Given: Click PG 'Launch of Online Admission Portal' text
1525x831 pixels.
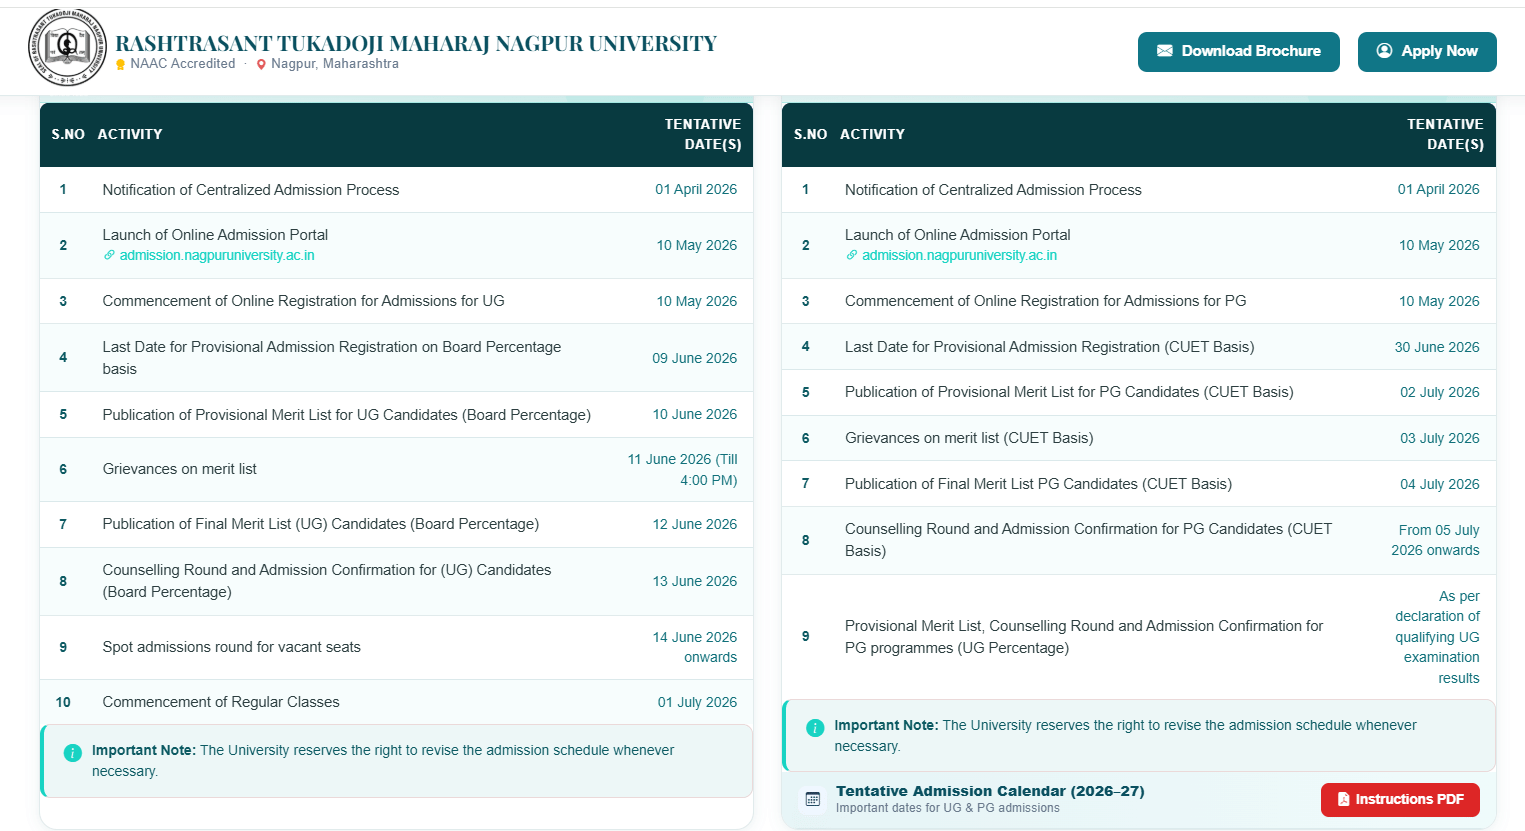Looking at the screenshot, I should (957, 235).
